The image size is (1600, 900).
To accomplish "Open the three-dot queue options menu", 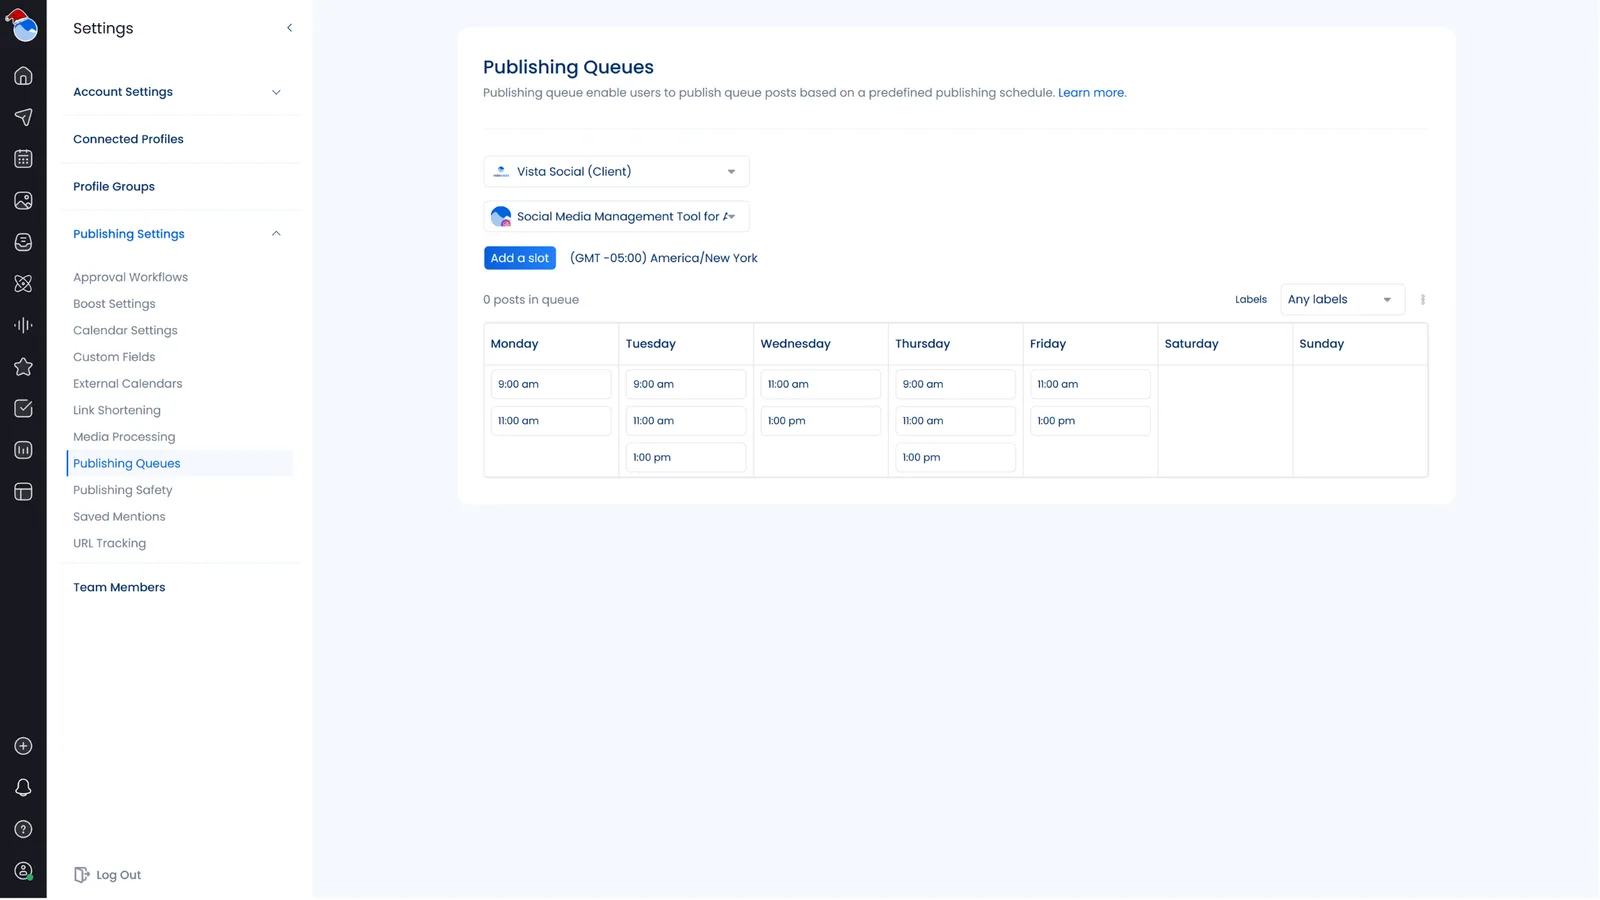I will (x=1422, y=300).
